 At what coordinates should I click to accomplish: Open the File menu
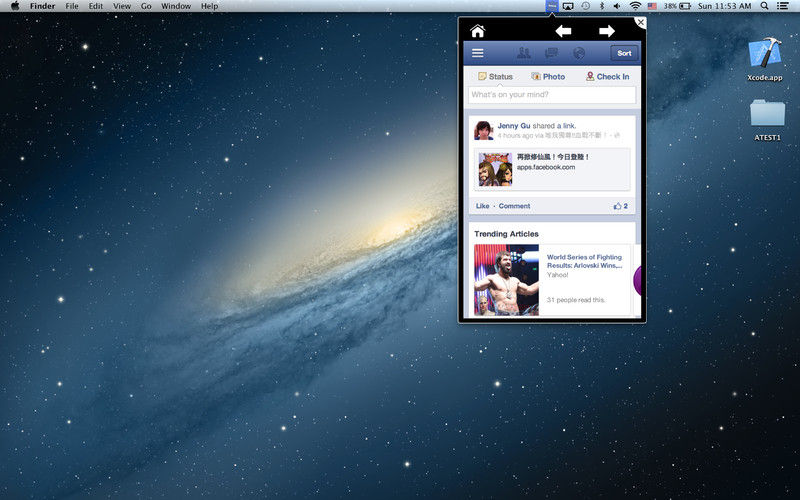tap(72, 6)
